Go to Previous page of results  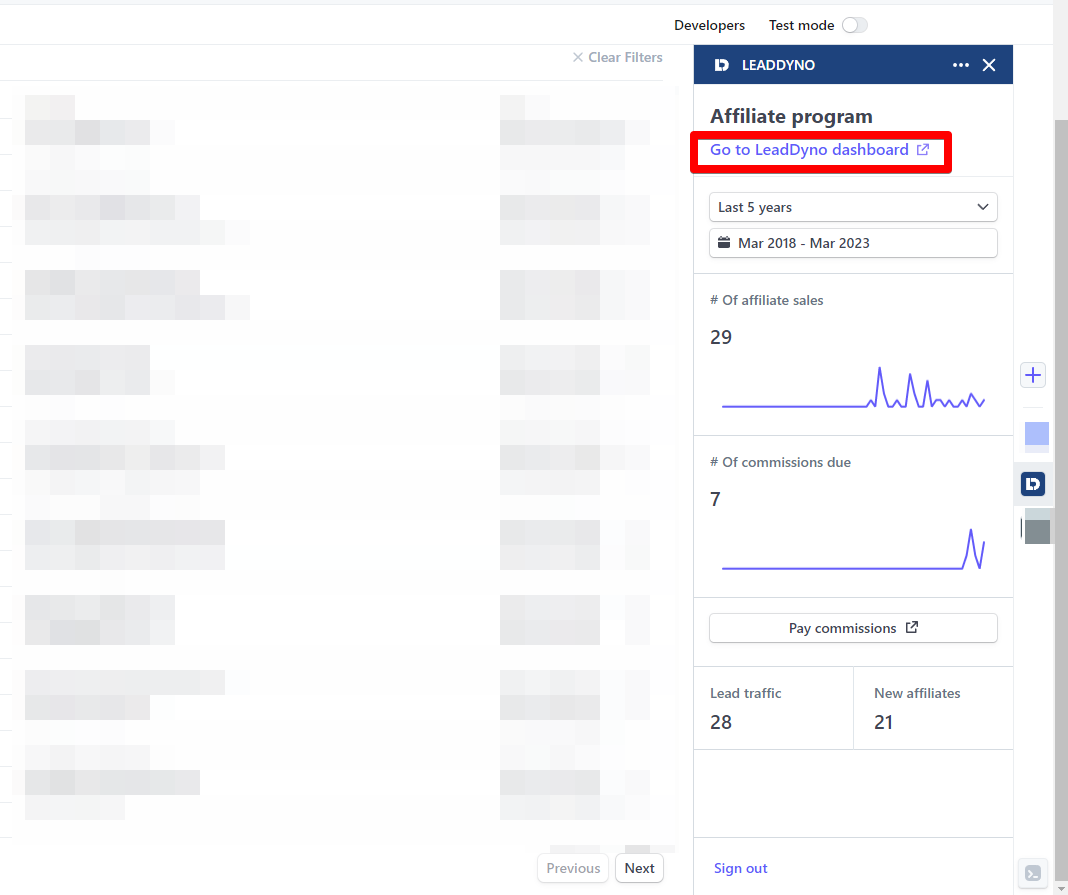[x=573, y=868]
